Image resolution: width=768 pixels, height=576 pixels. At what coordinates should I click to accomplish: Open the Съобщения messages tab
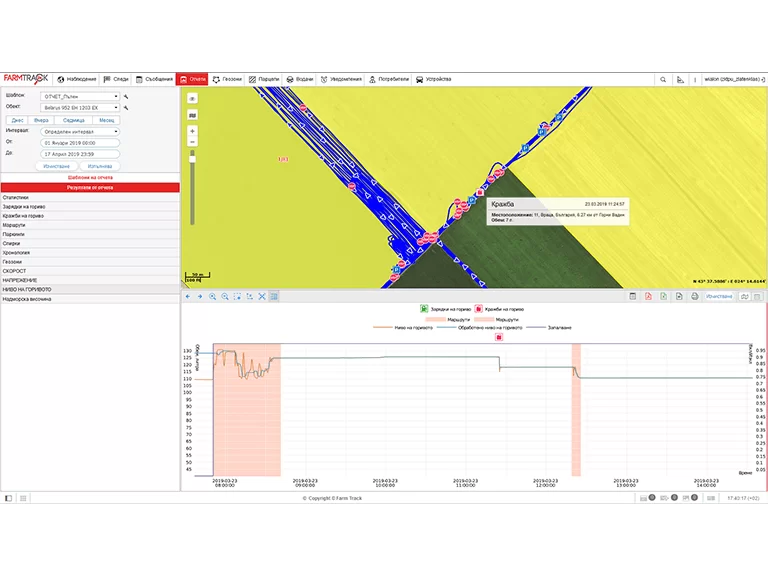[154, 79]
